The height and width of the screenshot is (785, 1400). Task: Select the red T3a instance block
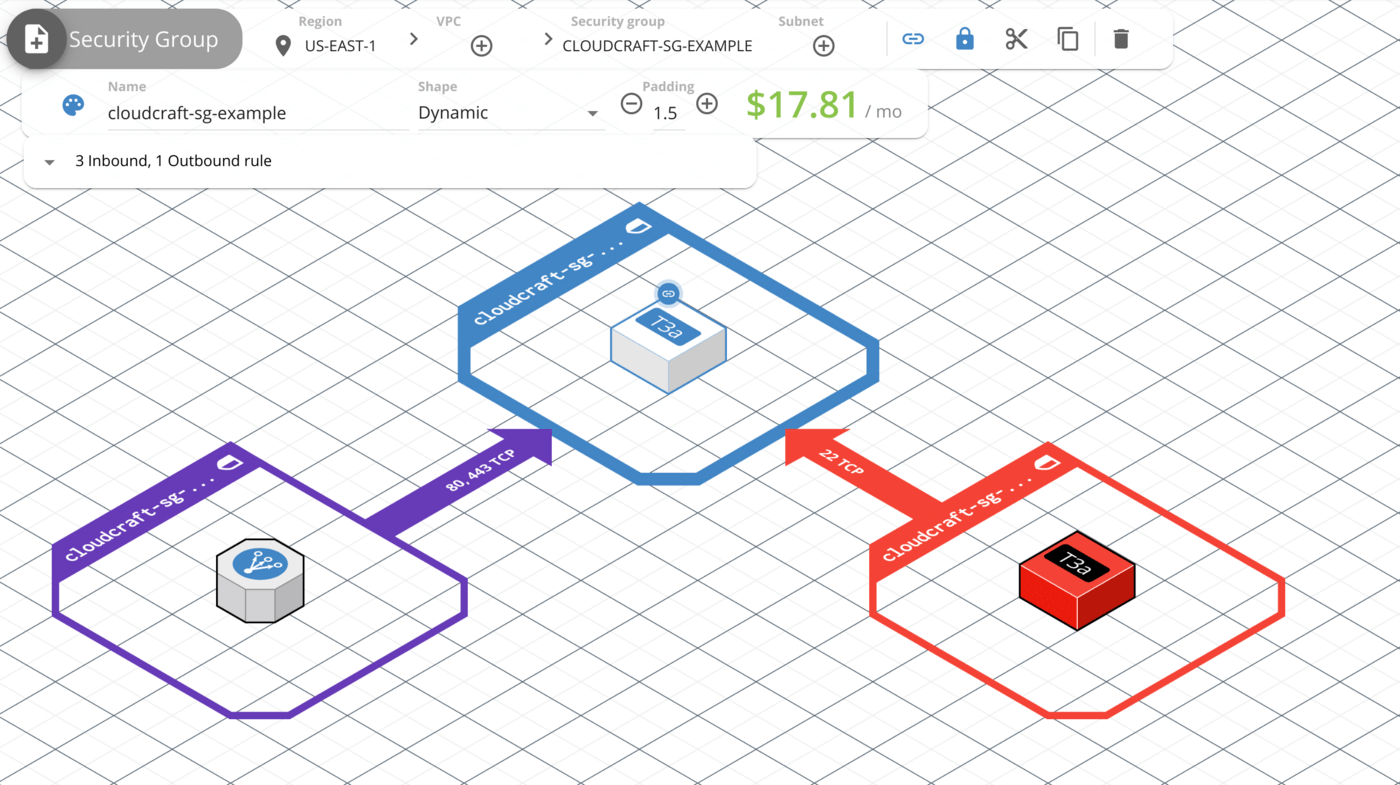pyautogui.click(x=1076, y=580)
